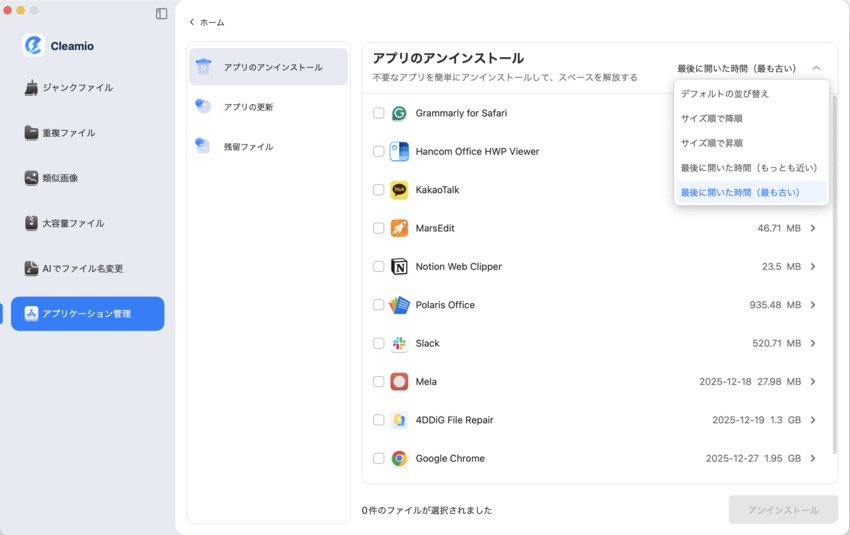Click the Google Chrome app icon
850x535 pixels.
click(399, 459)
